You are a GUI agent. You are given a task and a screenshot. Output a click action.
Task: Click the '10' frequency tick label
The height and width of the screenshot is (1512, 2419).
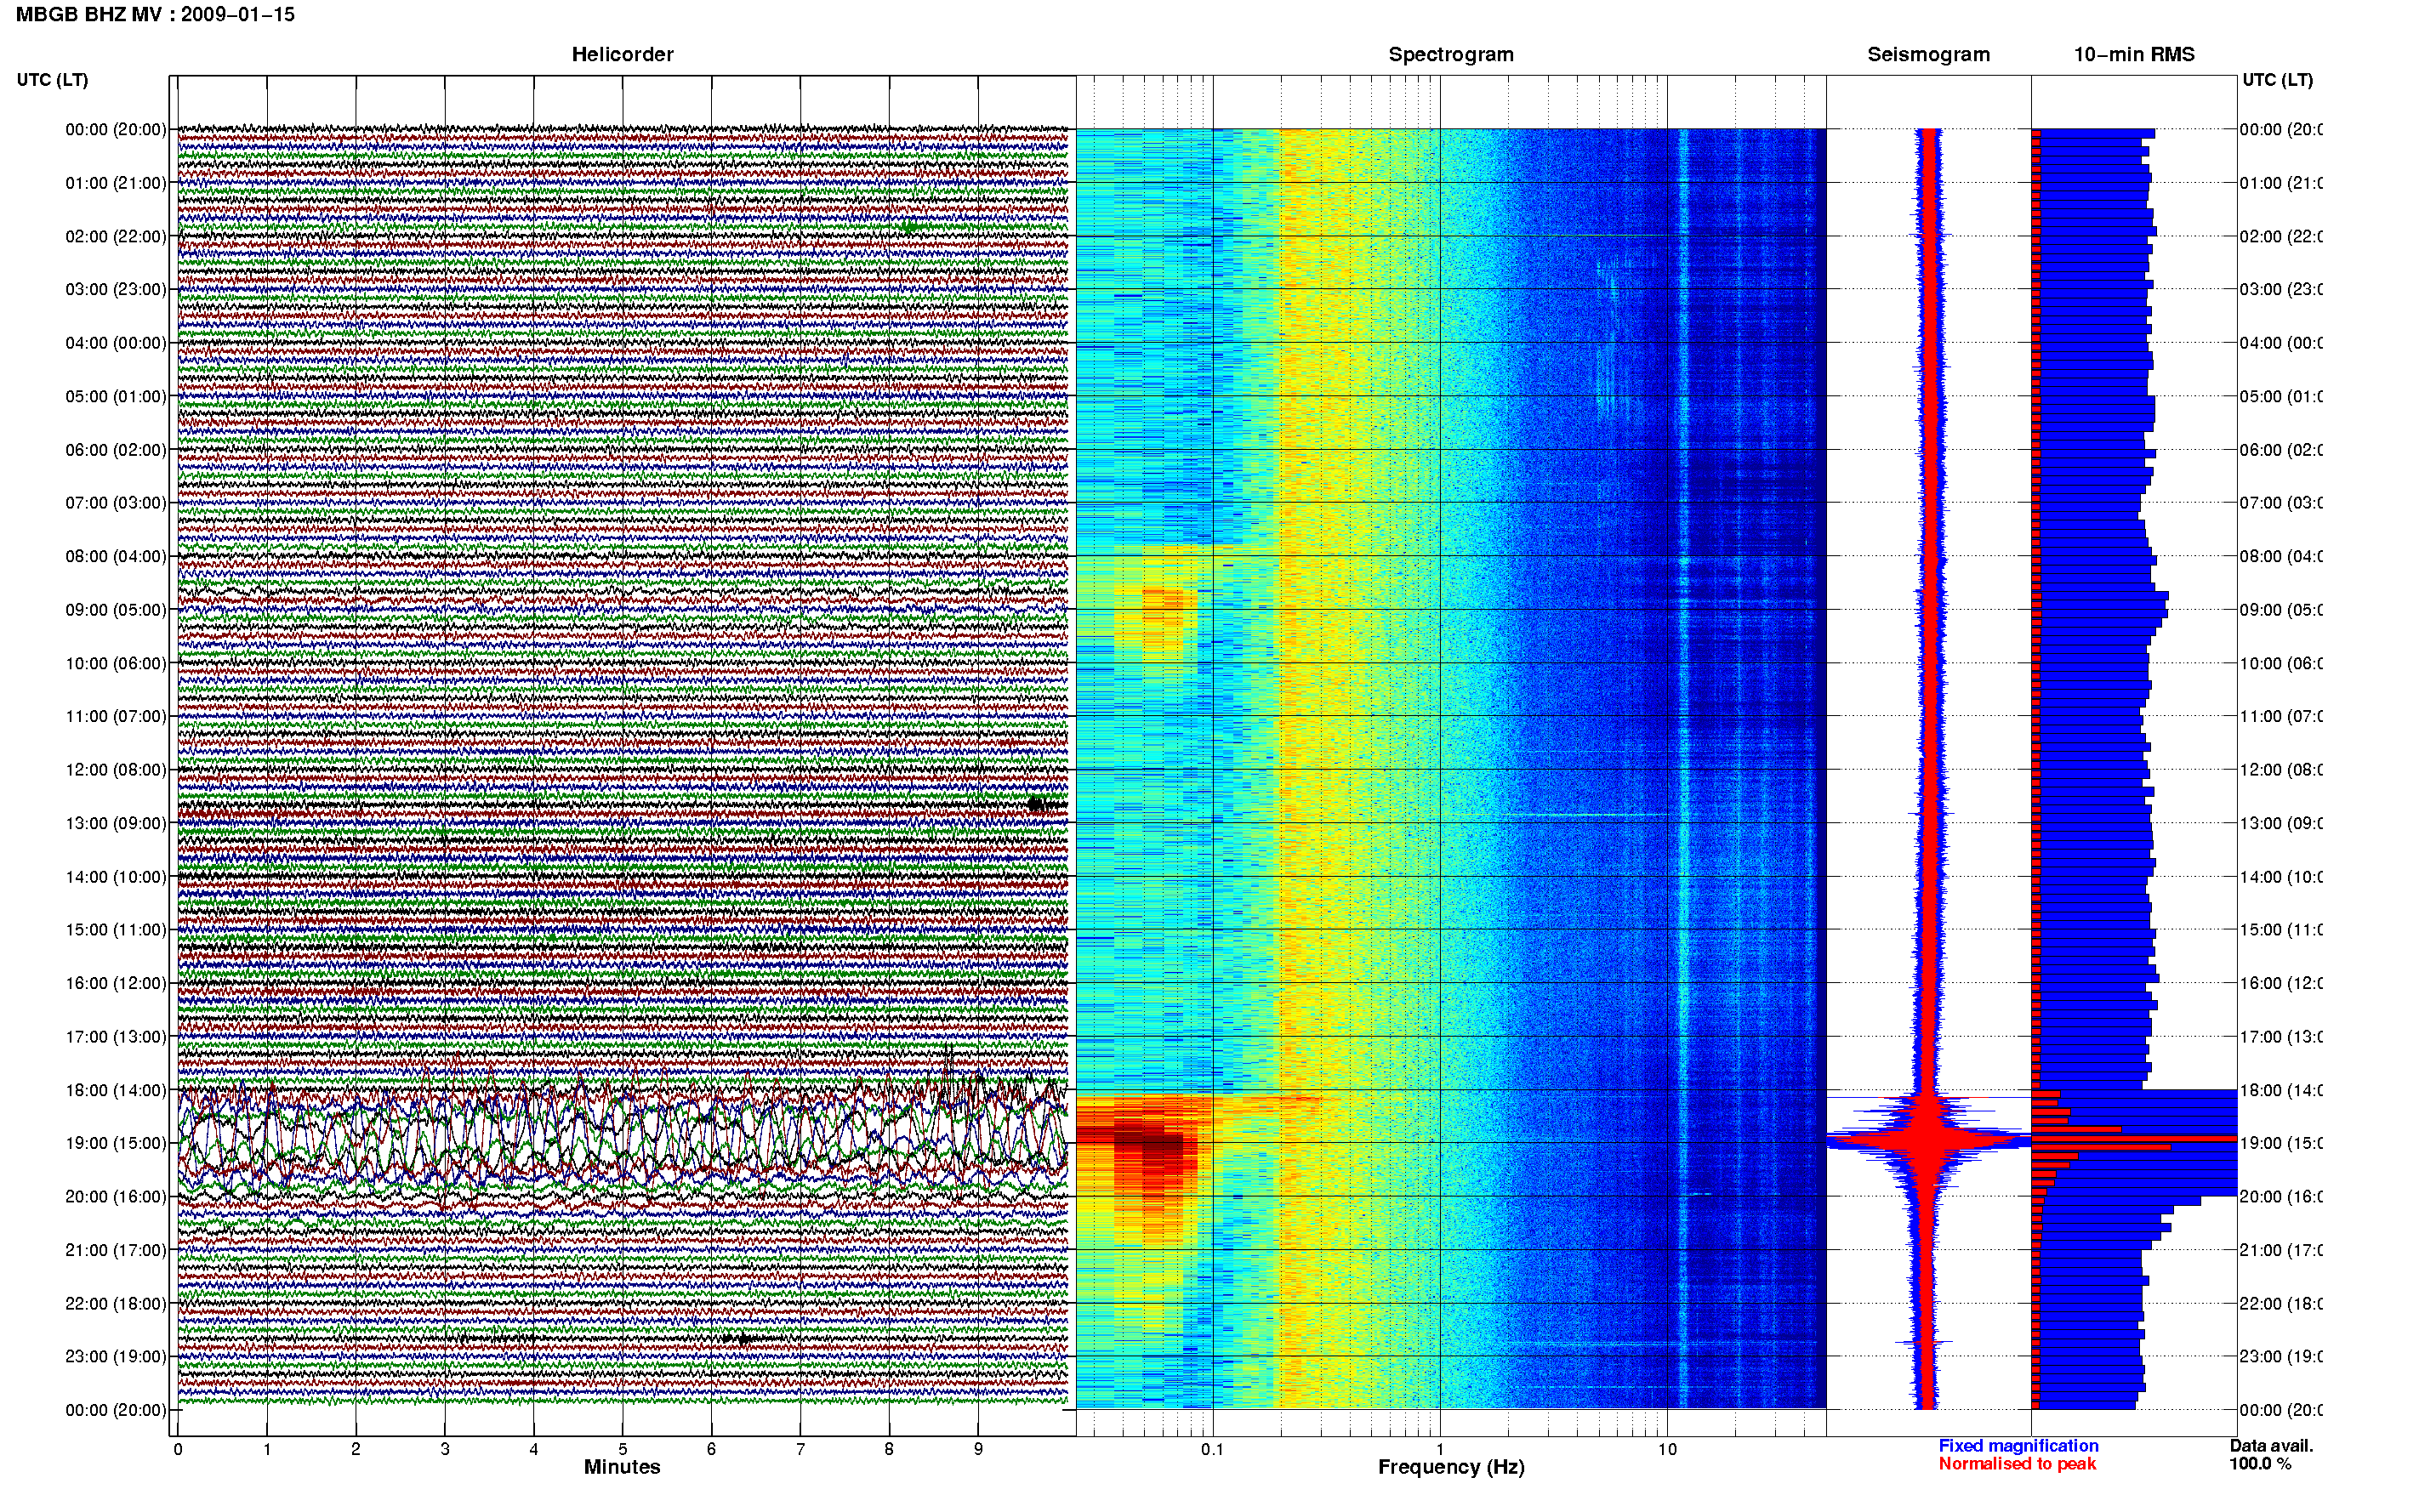pos(1667,1449)
